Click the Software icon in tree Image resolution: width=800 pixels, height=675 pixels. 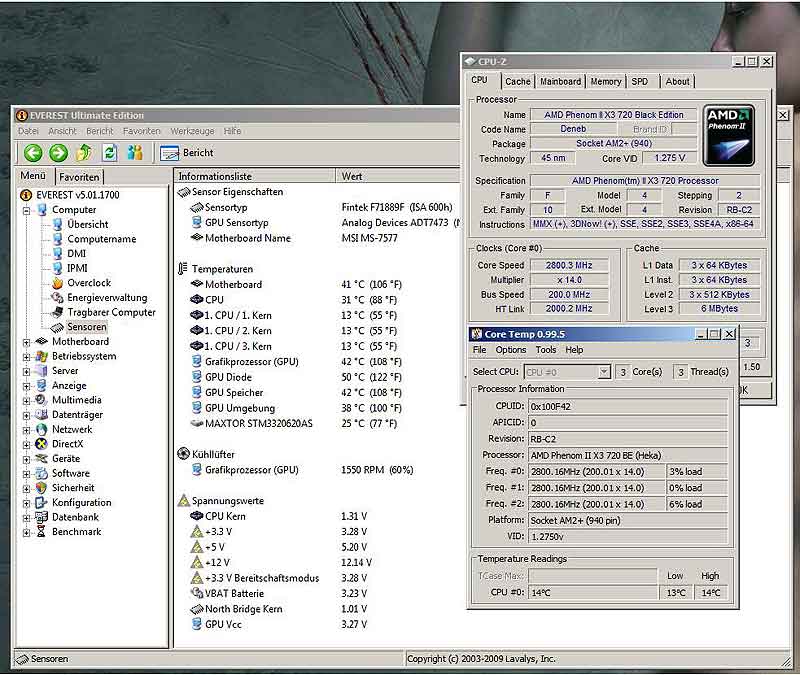pos(41,473)
